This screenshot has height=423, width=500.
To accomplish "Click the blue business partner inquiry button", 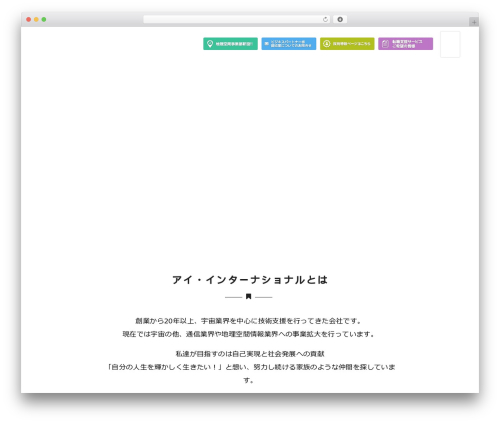I will (x=289, y=44).
